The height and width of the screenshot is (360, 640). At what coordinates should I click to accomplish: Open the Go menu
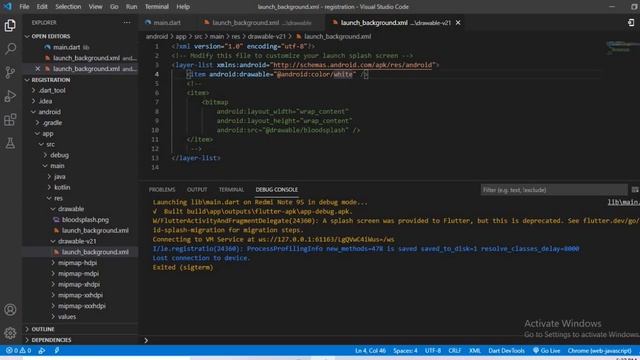tap(114, 7)
